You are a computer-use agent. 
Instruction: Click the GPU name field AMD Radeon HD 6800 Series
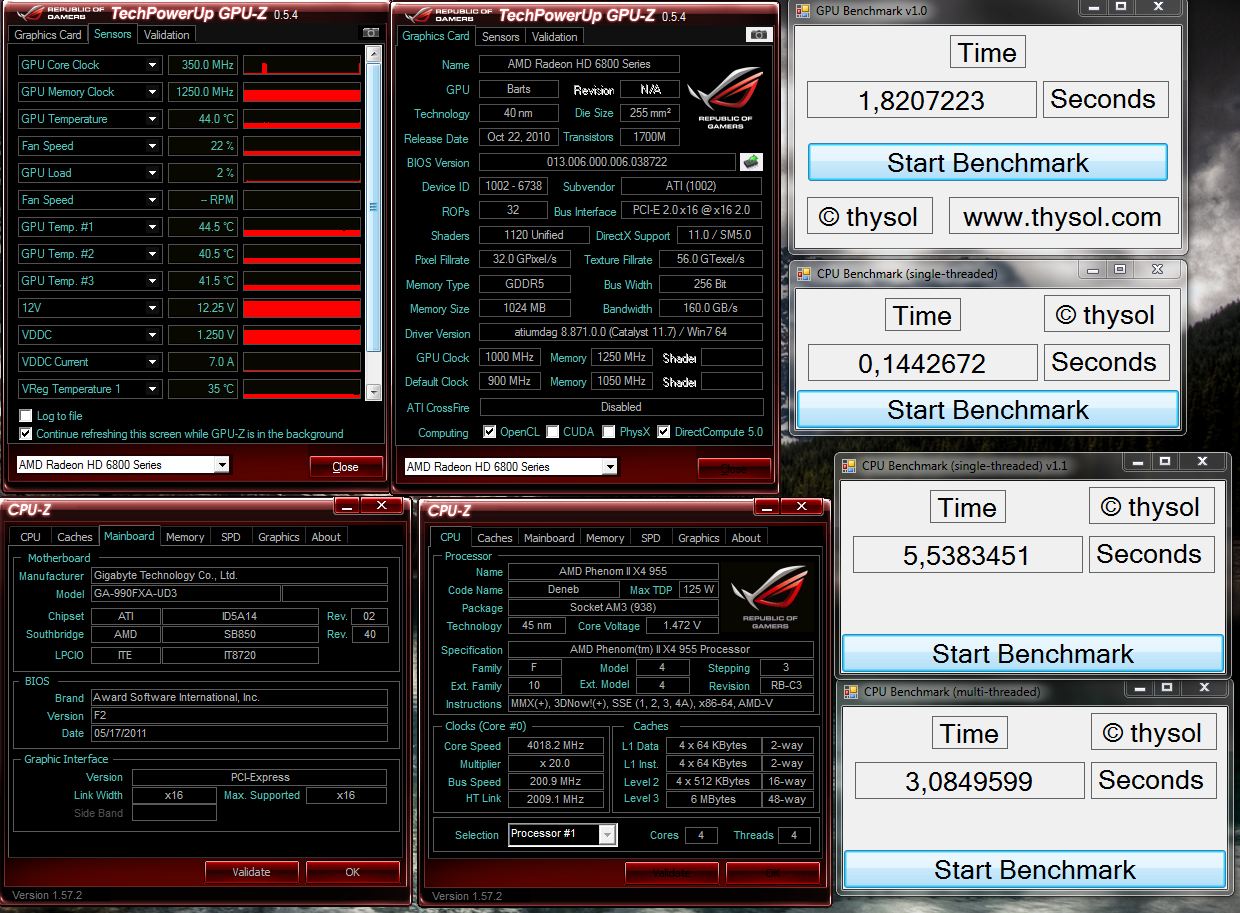coord(579,64)
